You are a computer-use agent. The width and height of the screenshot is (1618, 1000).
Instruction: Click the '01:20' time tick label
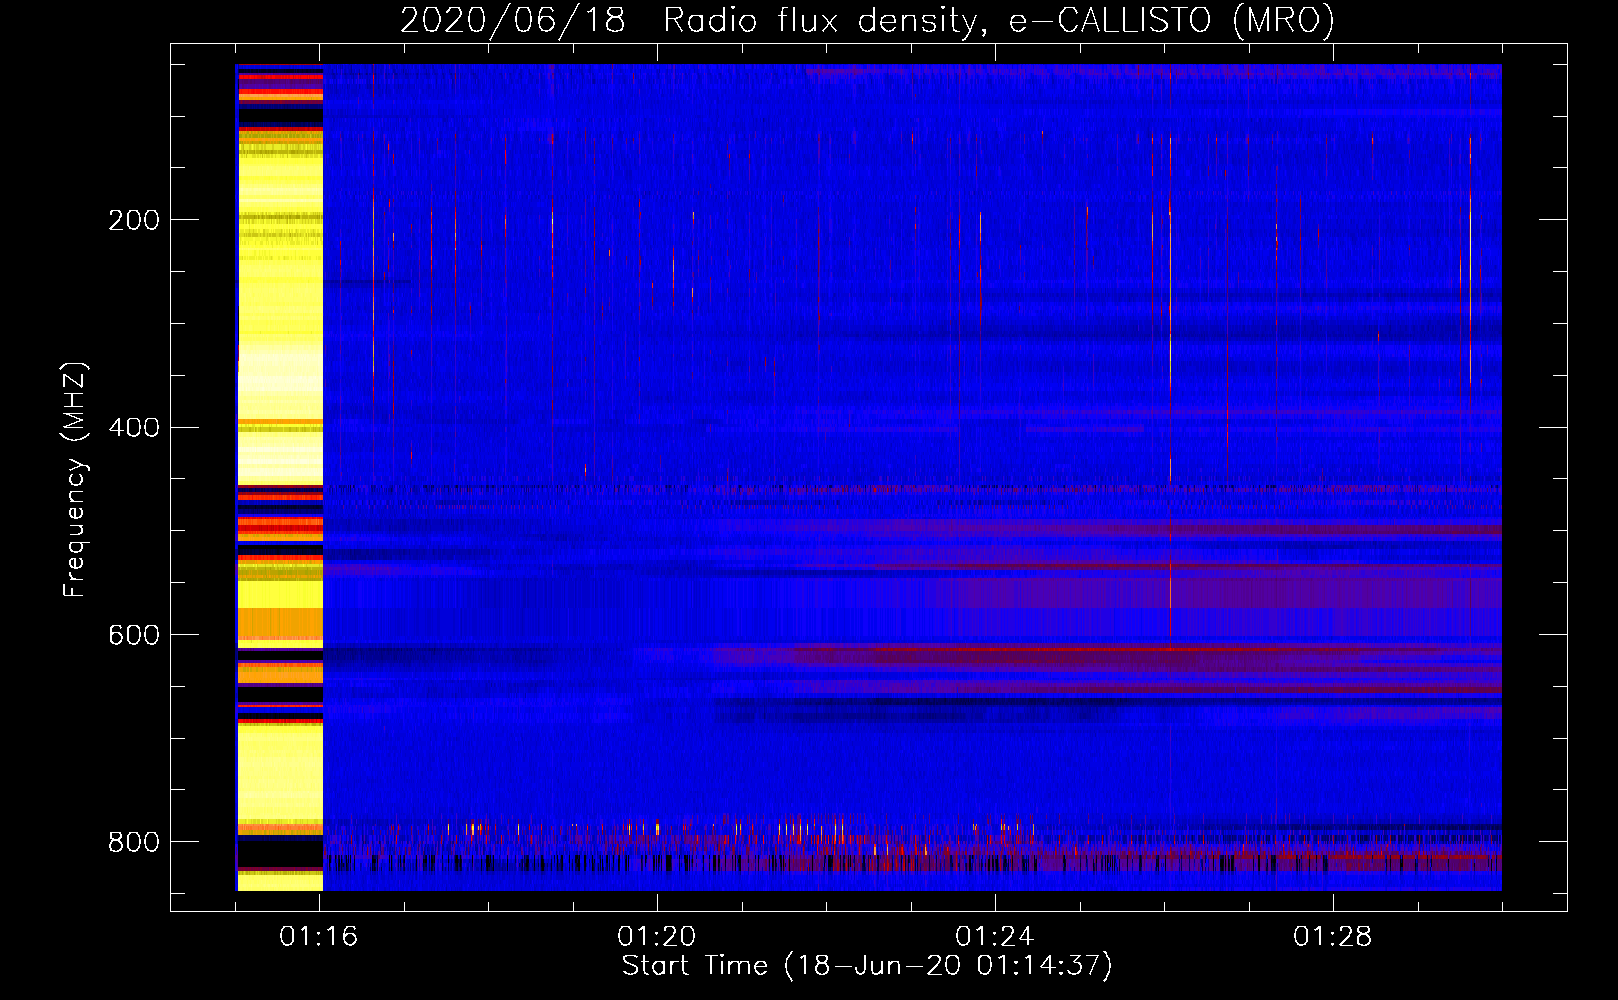click(657, 937)
